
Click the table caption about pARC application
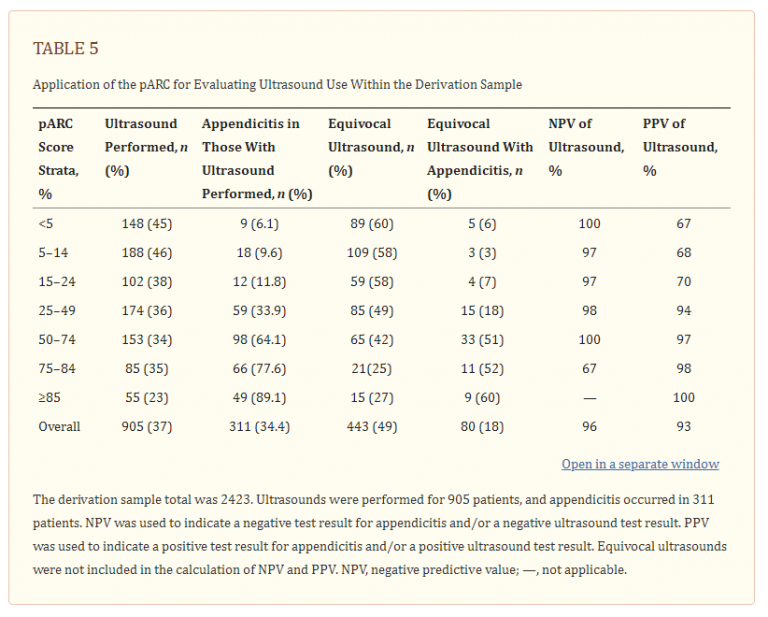277,85
